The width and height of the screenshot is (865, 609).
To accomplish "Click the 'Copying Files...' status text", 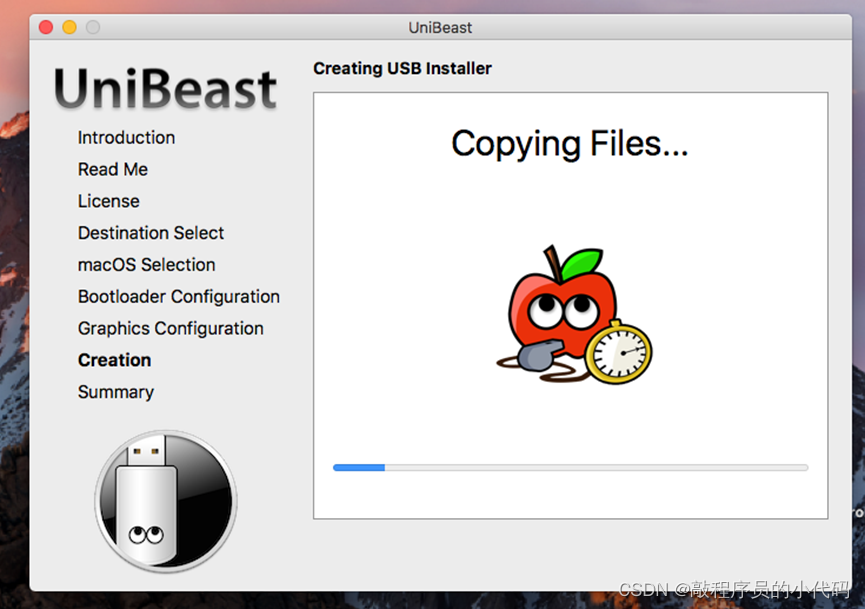I will click(570, 144).
